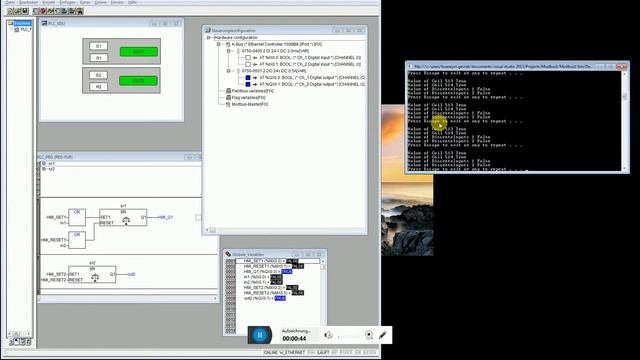Screen dimensions: 640x360
Task: Pause the screen recording
Action: coord(260,335)
